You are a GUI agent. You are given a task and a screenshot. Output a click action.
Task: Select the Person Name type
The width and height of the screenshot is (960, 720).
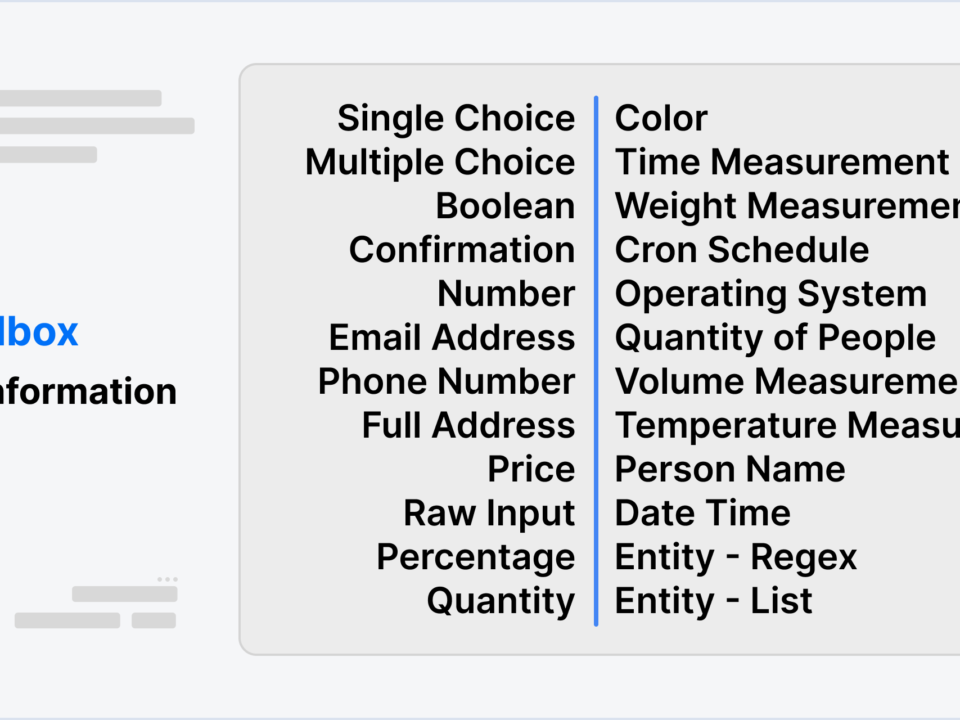[730, 470]
